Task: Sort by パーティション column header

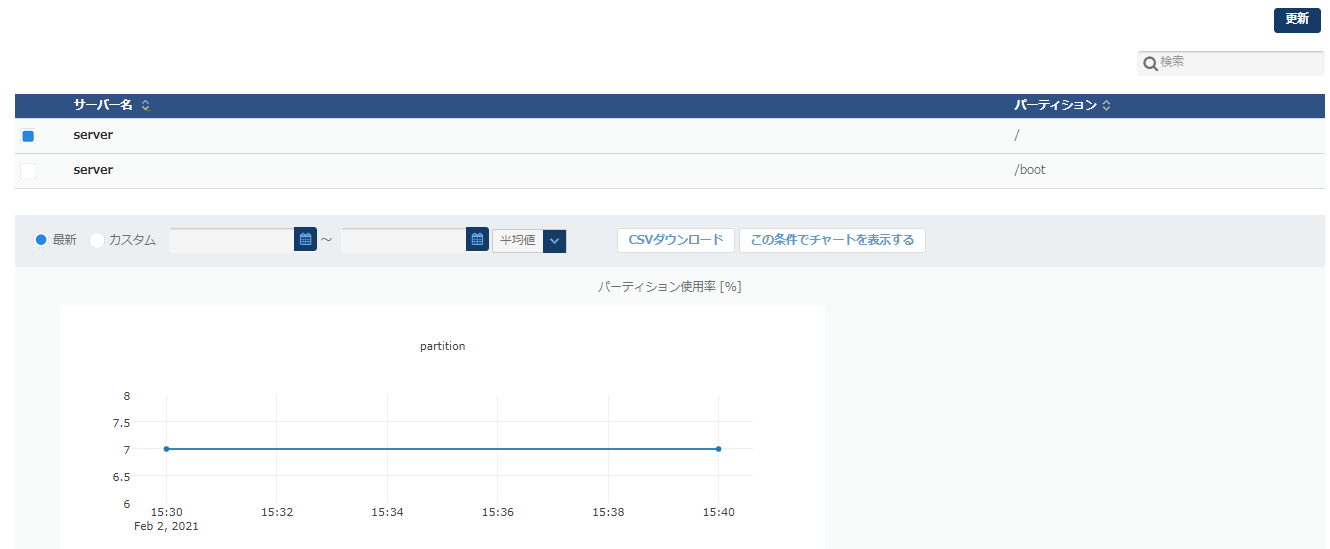Action: [x=1062, y=105]
